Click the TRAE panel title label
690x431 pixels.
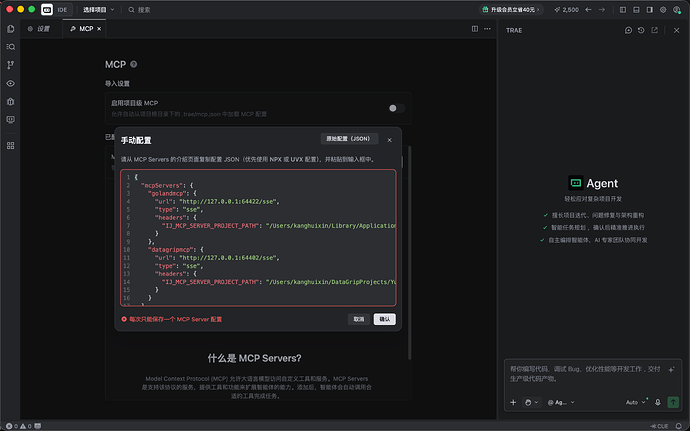[514, 30]
